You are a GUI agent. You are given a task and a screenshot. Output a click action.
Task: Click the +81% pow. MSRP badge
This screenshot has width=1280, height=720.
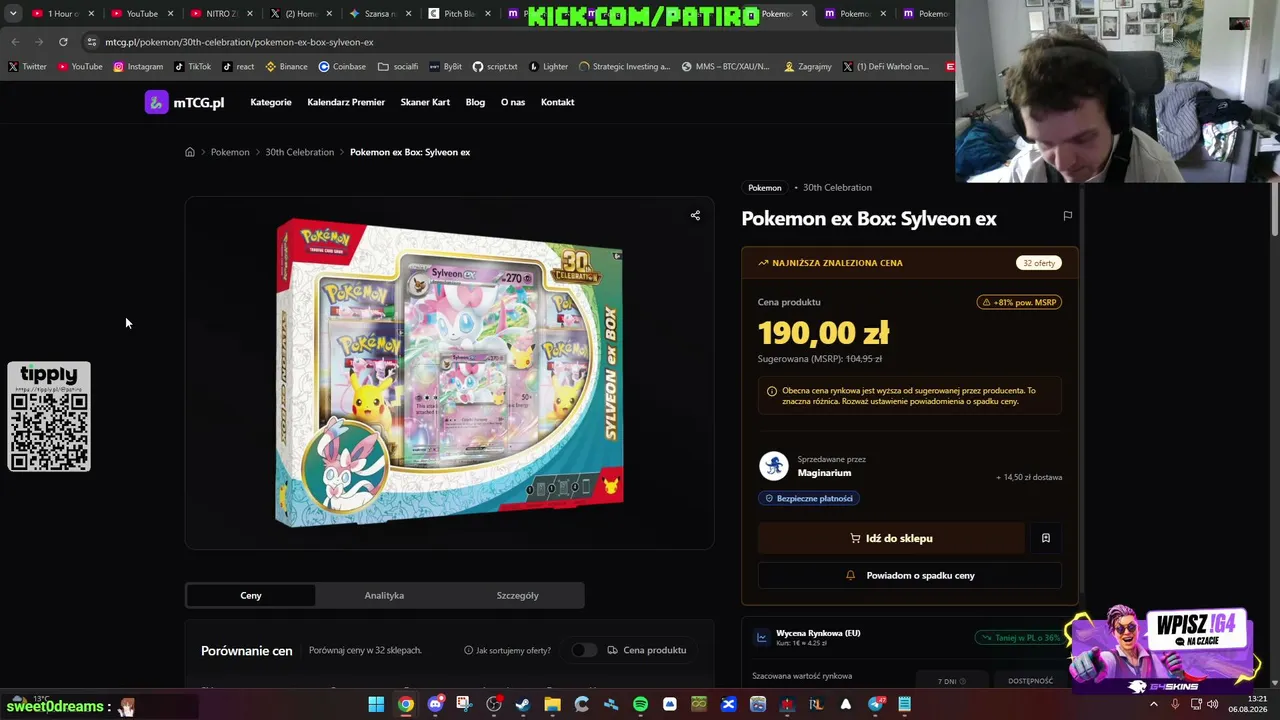point(1020,302)
